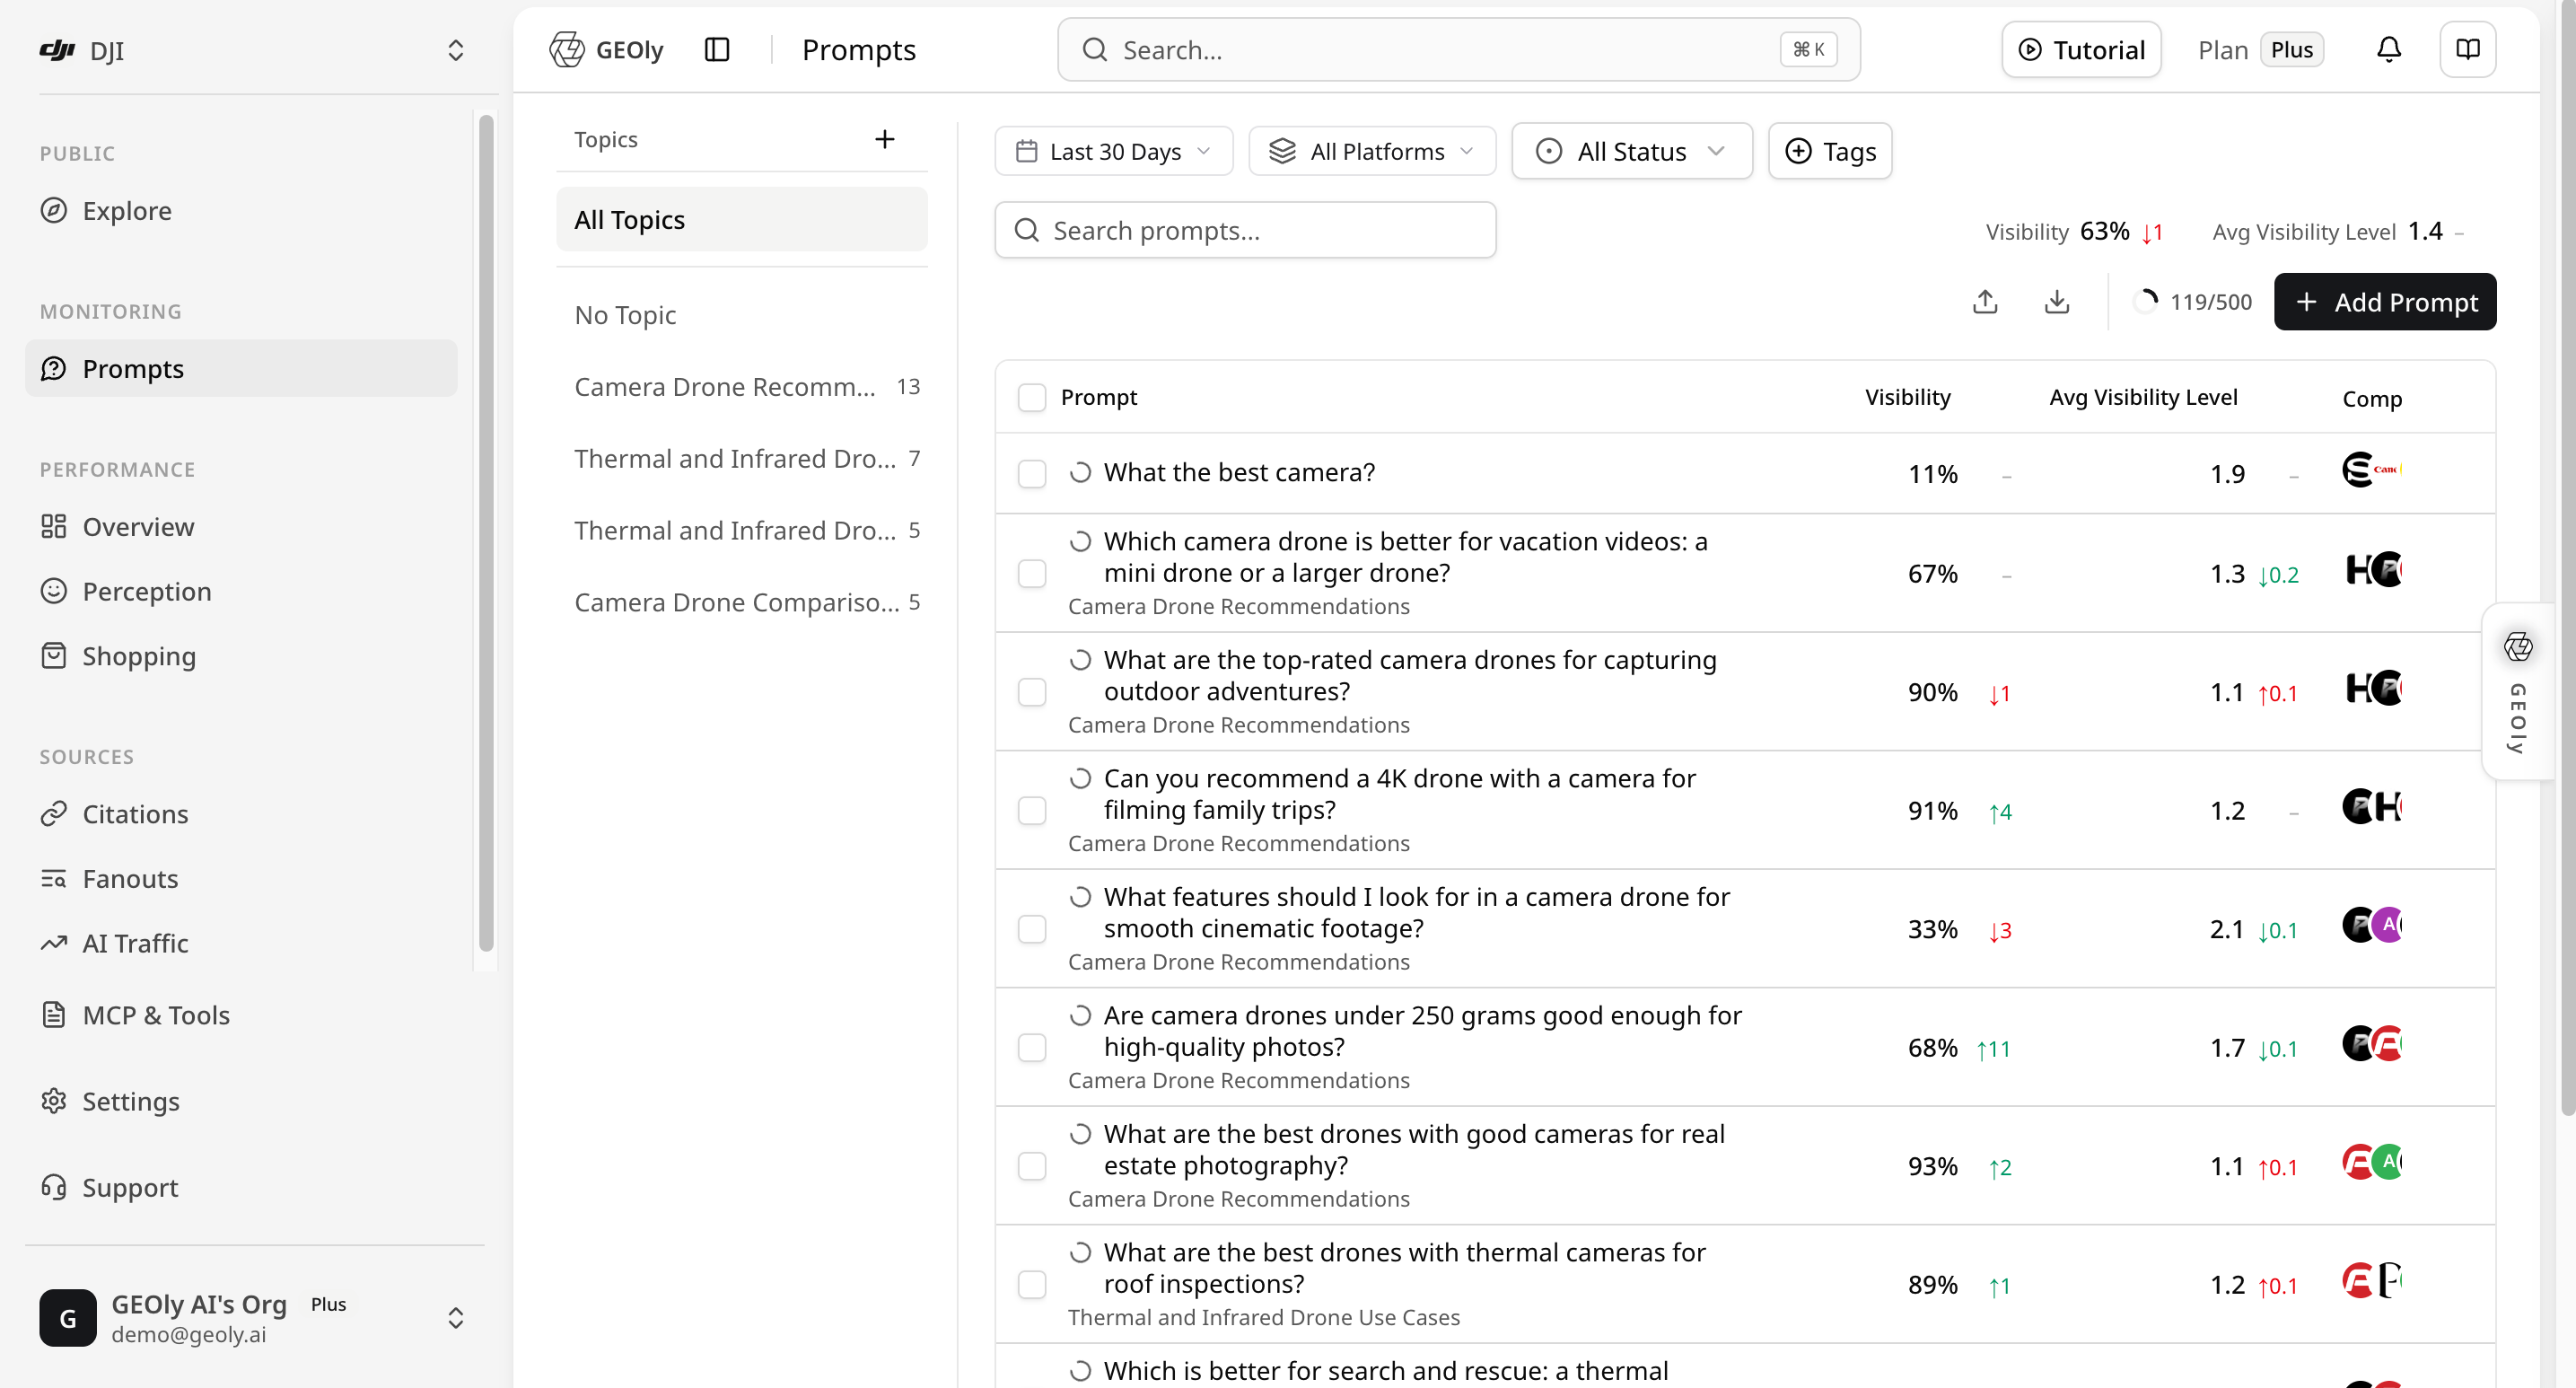Check the roof inspections prompt checkbox

[1031, 1284]
